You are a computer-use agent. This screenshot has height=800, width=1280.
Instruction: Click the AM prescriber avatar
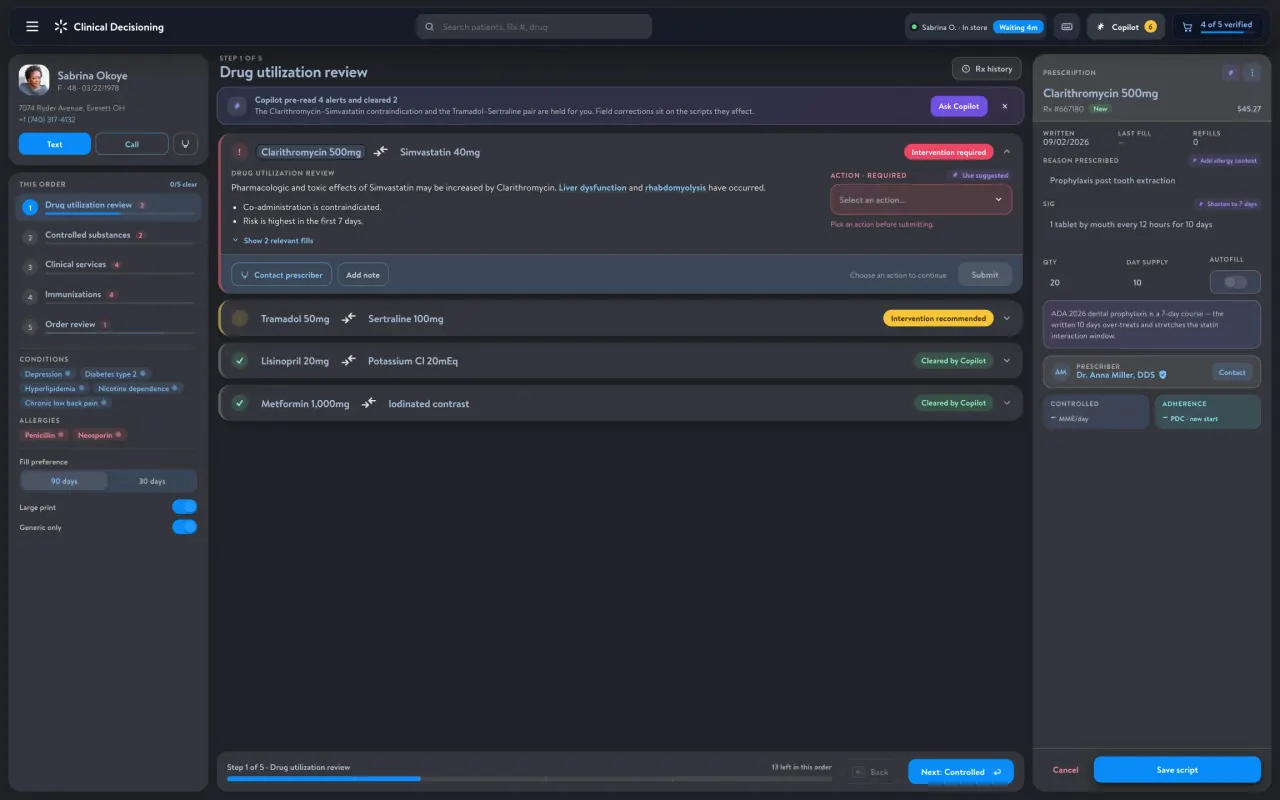(x=1060, y=372)
